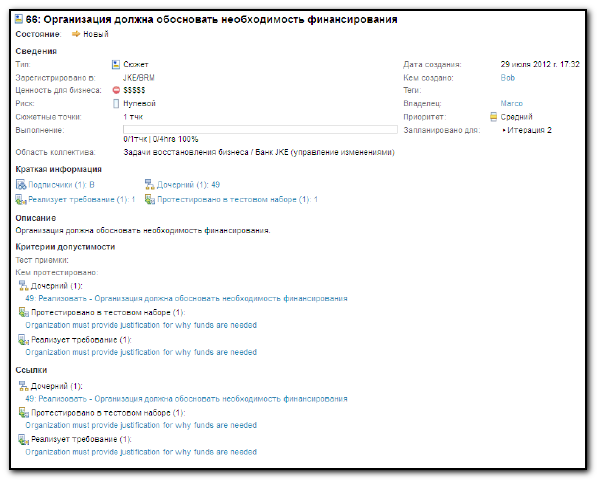Click the risk icon next to Нулевой
The height and width of the screenshot is (480, 597).
pos(116,104)
